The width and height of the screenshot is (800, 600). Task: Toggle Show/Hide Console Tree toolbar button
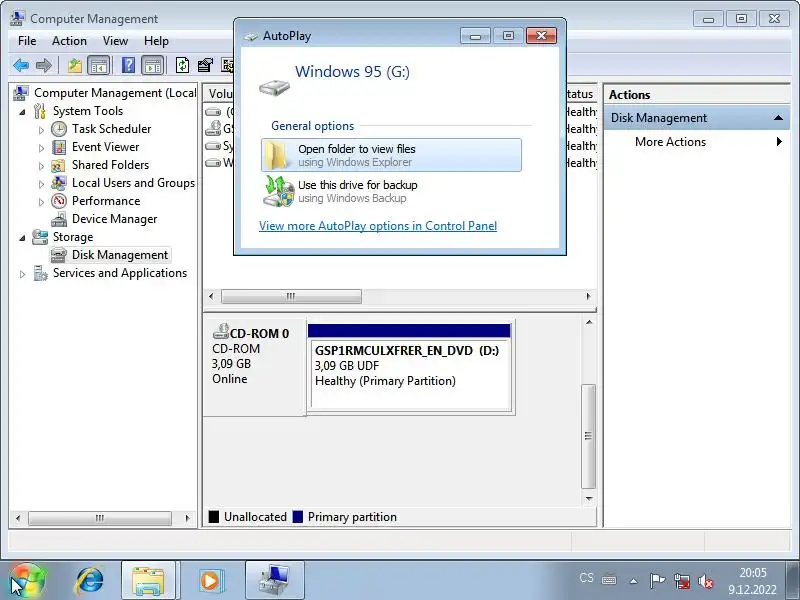click(x=98, y=65)
